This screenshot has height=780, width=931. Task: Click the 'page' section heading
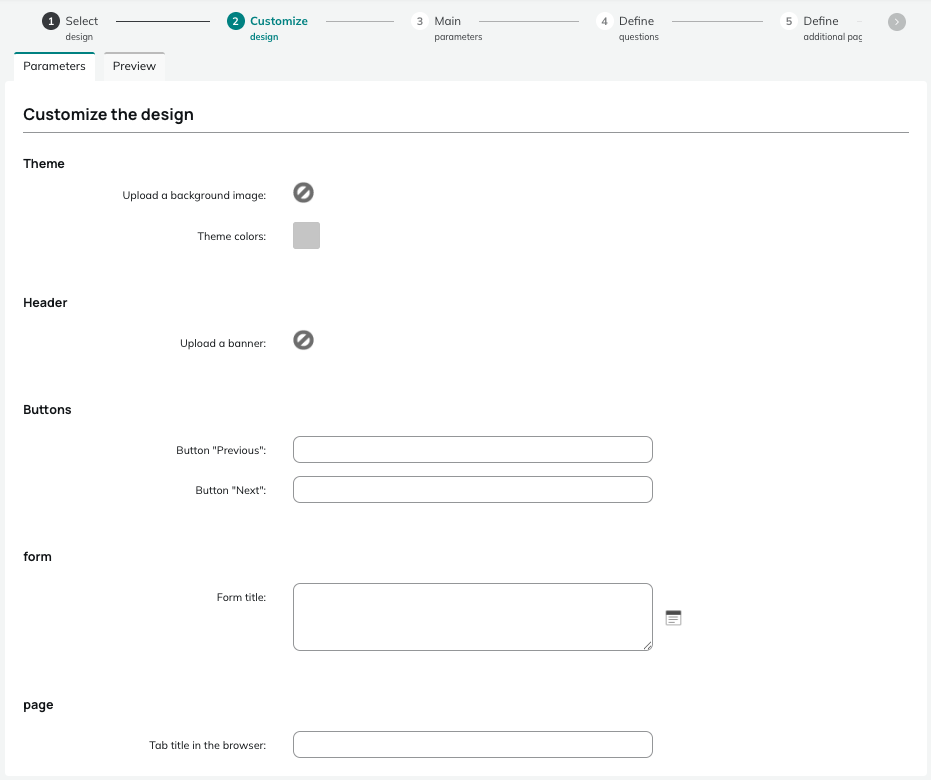(38, 705)
